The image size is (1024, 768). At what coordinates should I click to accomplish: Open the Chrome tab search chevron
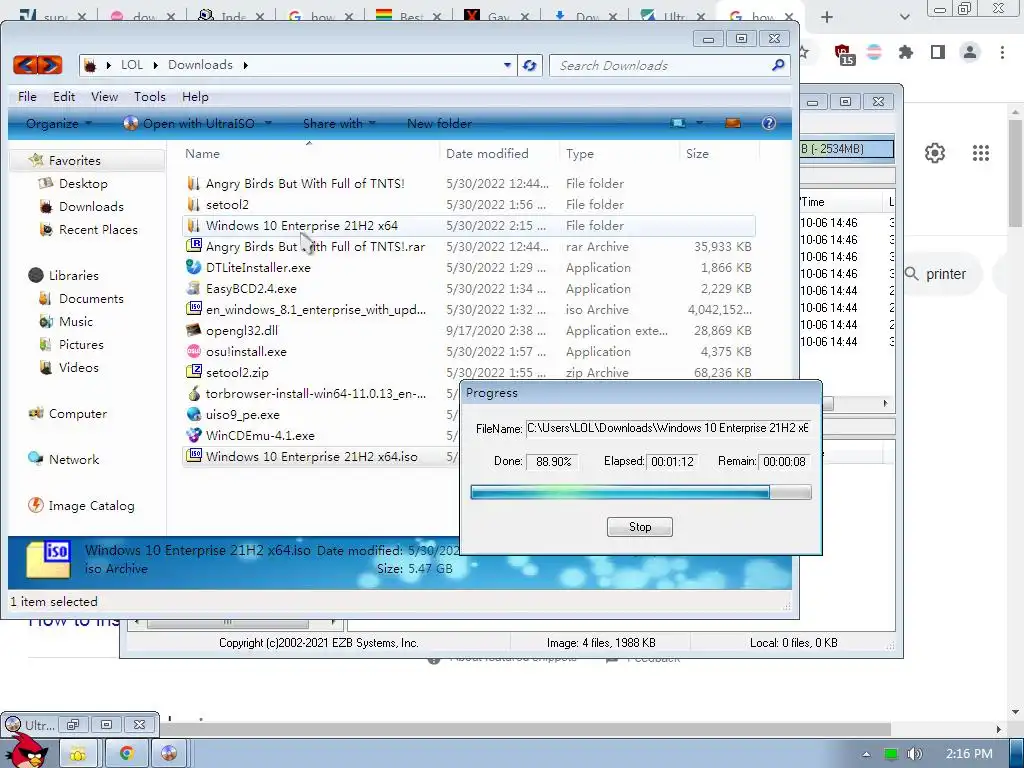coord(904,17)
